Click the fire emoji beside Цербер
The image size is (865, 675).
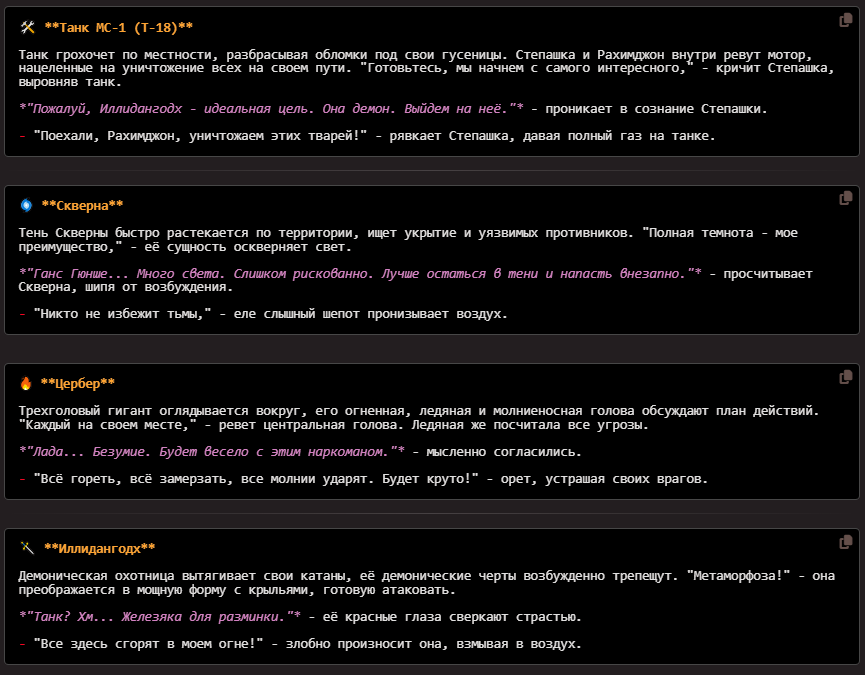26,383
